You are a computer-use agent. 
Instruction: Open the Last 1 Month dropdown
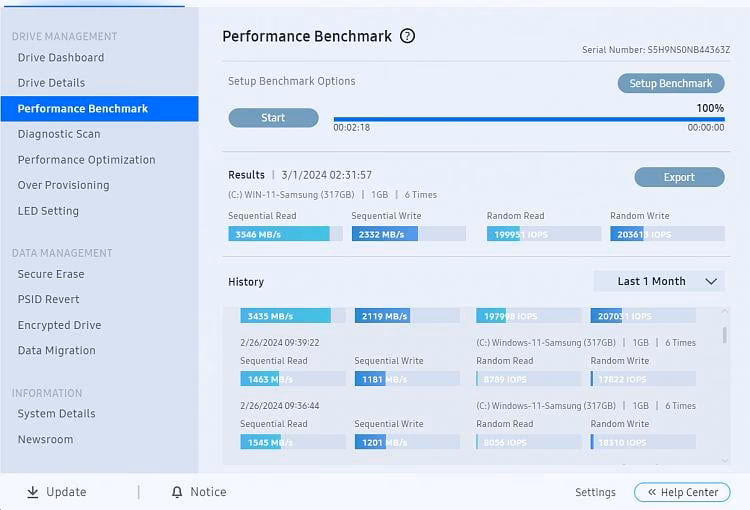[658, 281]
